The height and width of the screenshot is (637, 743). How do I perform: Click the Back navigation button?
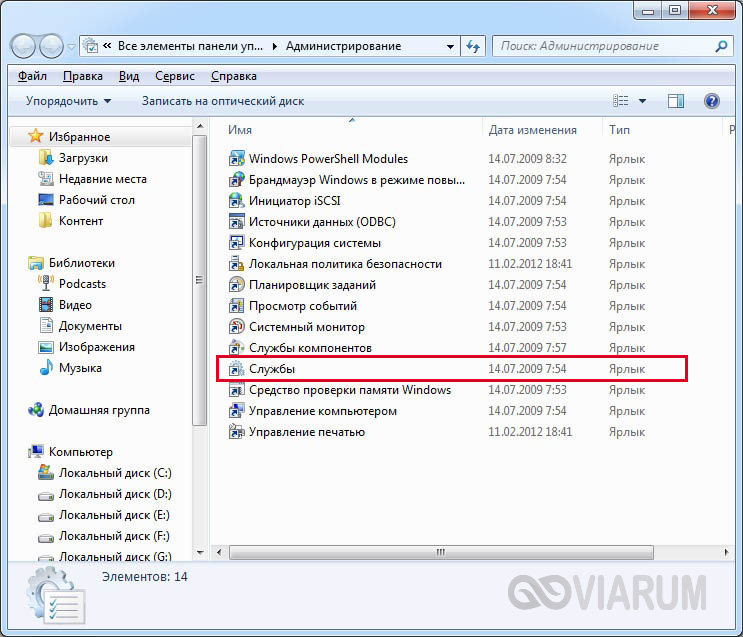[23, 46]
